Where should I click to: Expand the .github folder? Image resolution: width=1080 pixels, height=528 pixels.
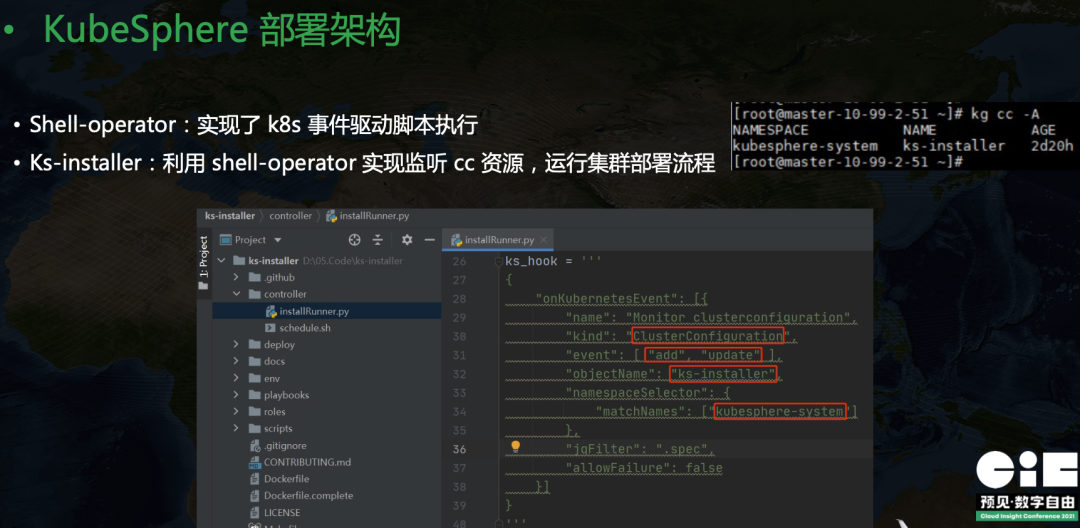click(236, 277)
